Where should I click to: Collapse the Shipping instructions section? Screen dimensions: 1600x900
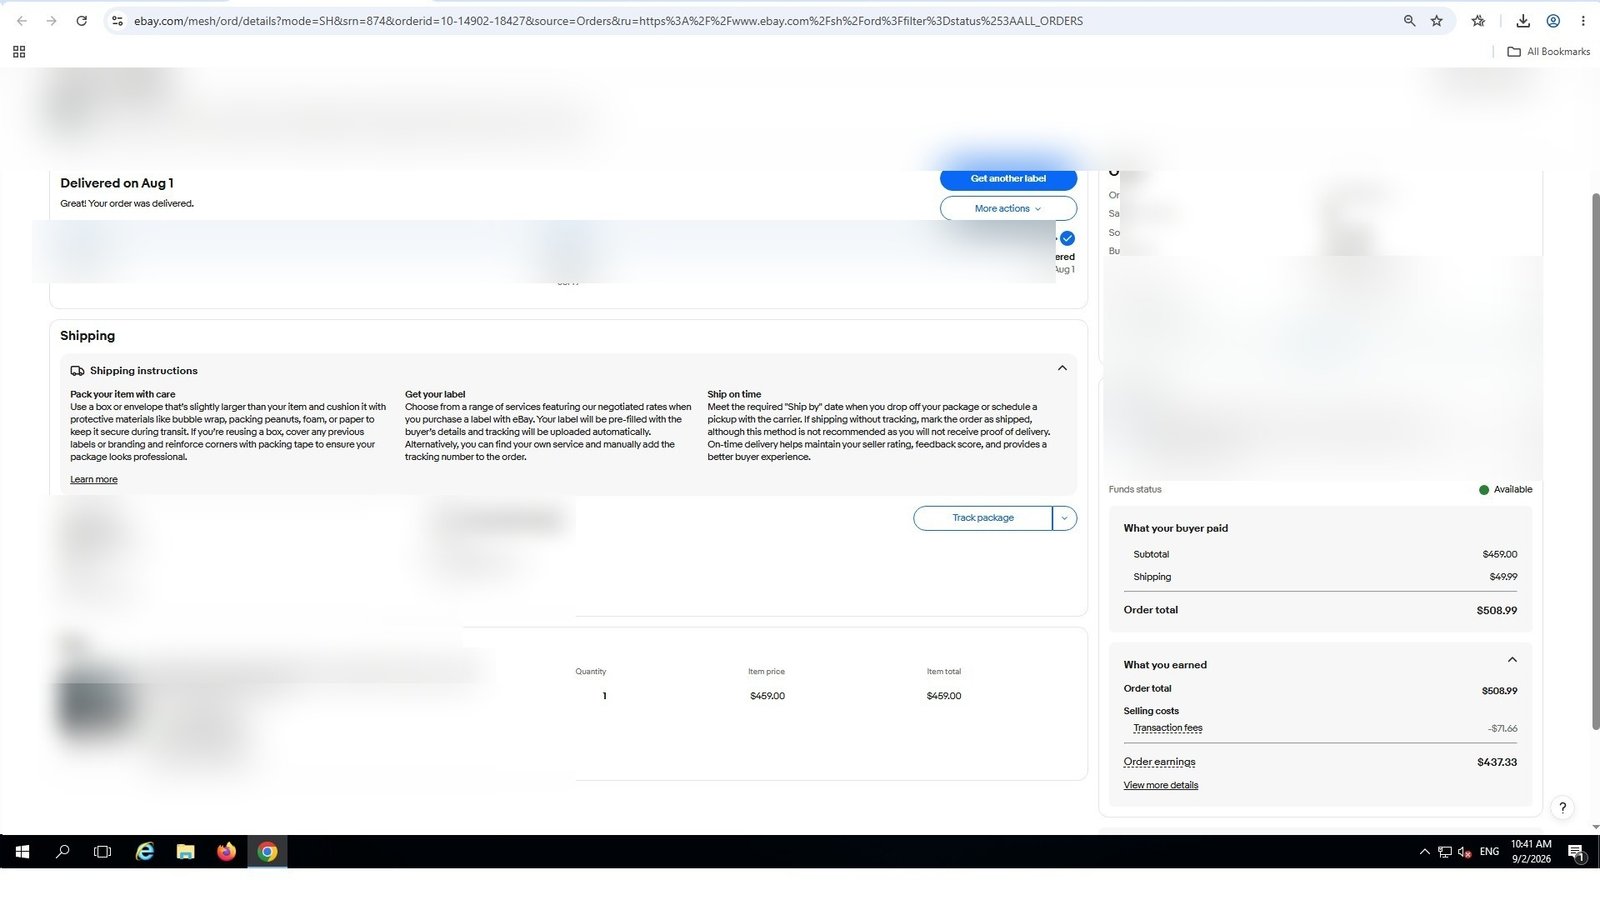1062,368
